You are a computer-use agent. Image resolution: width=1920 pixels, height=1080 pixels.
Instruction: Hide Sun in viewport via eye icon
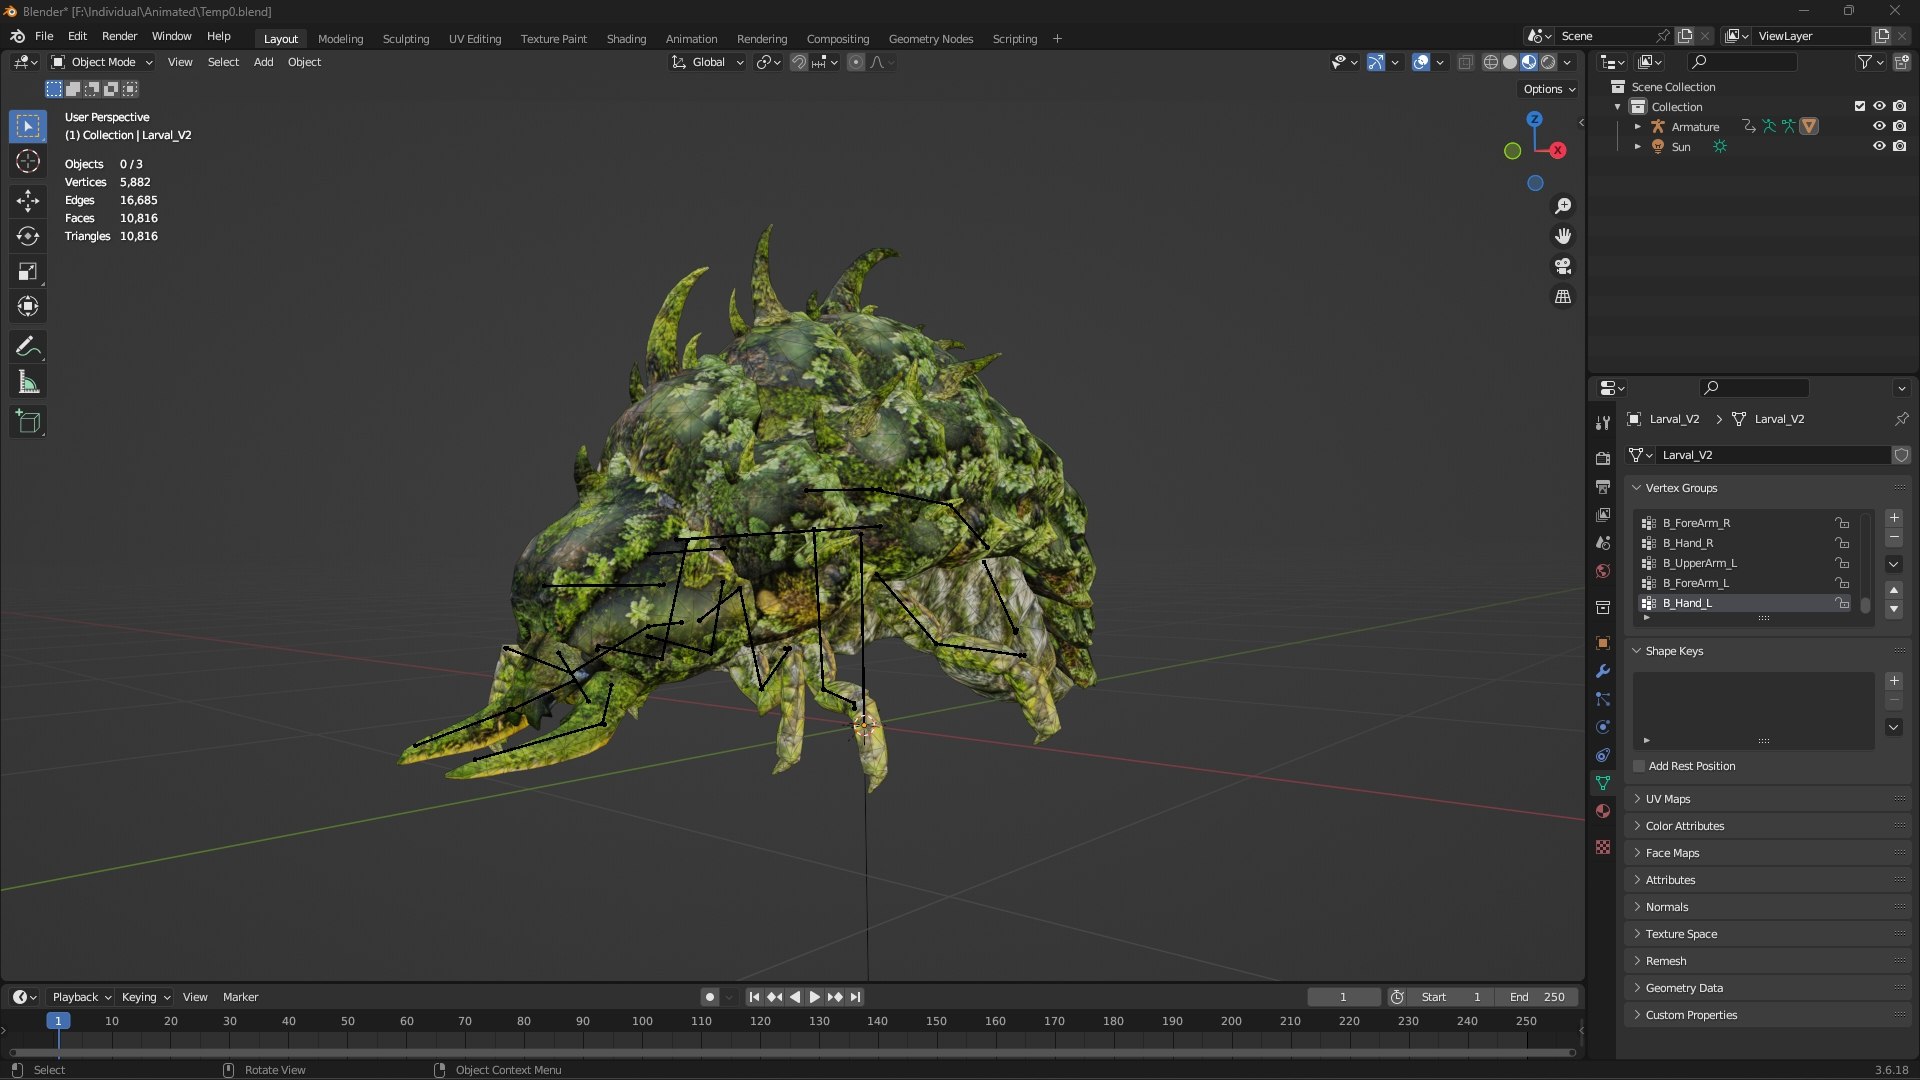click(1879, 146)
